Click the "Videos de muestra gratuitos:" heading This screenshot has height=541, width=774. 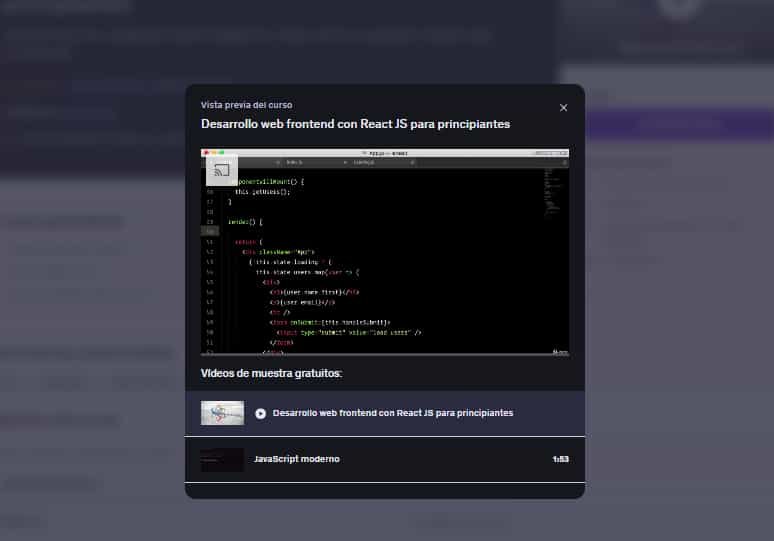(x=271, y=373)
